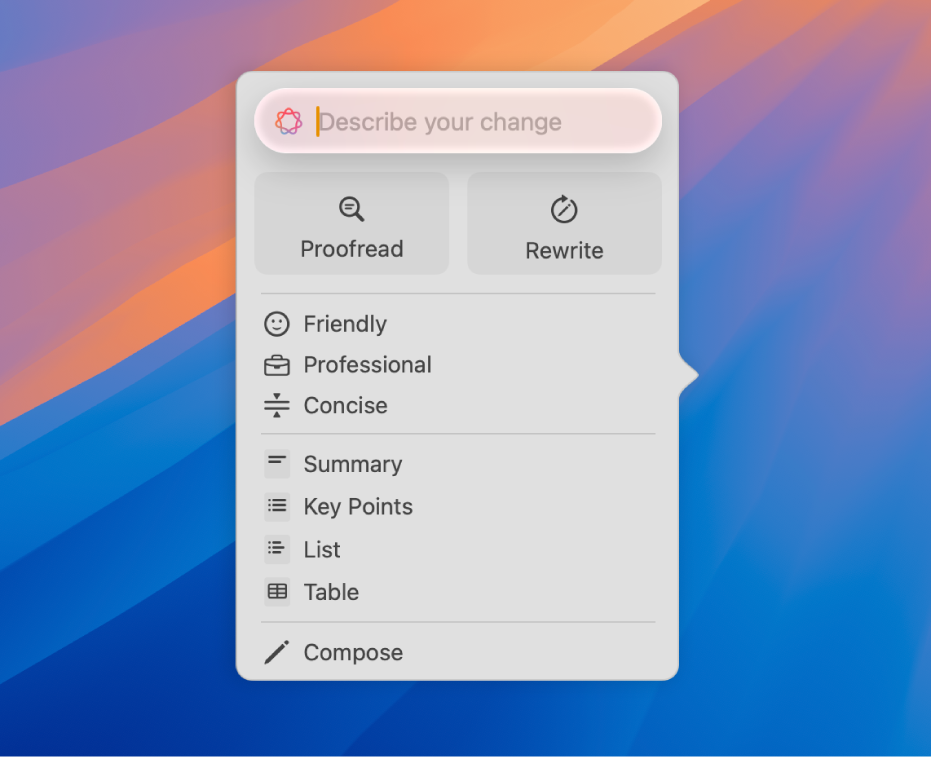Viewport: 932px width, 758px height.
Task: Click the Concise compress-lines icon
Action: click(277, 405)
